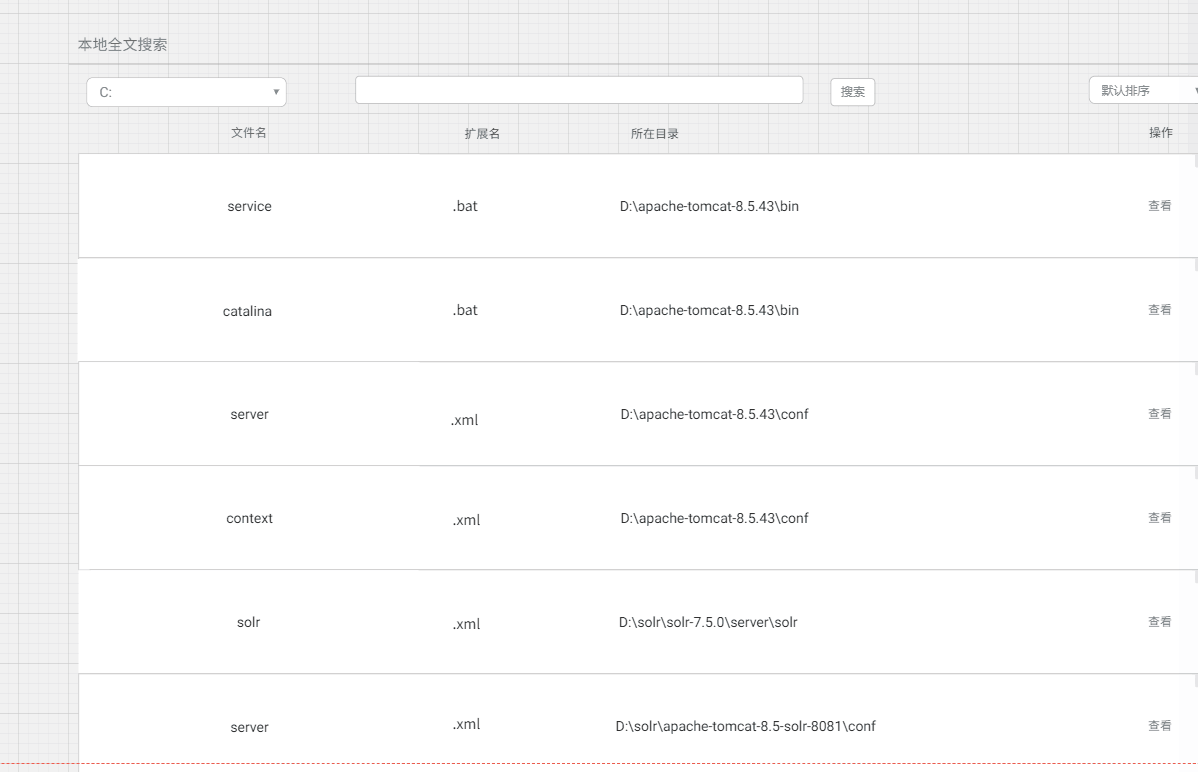Click 查看 for service.bat row
This screenshot has width=1198, height=772.
1159,206
